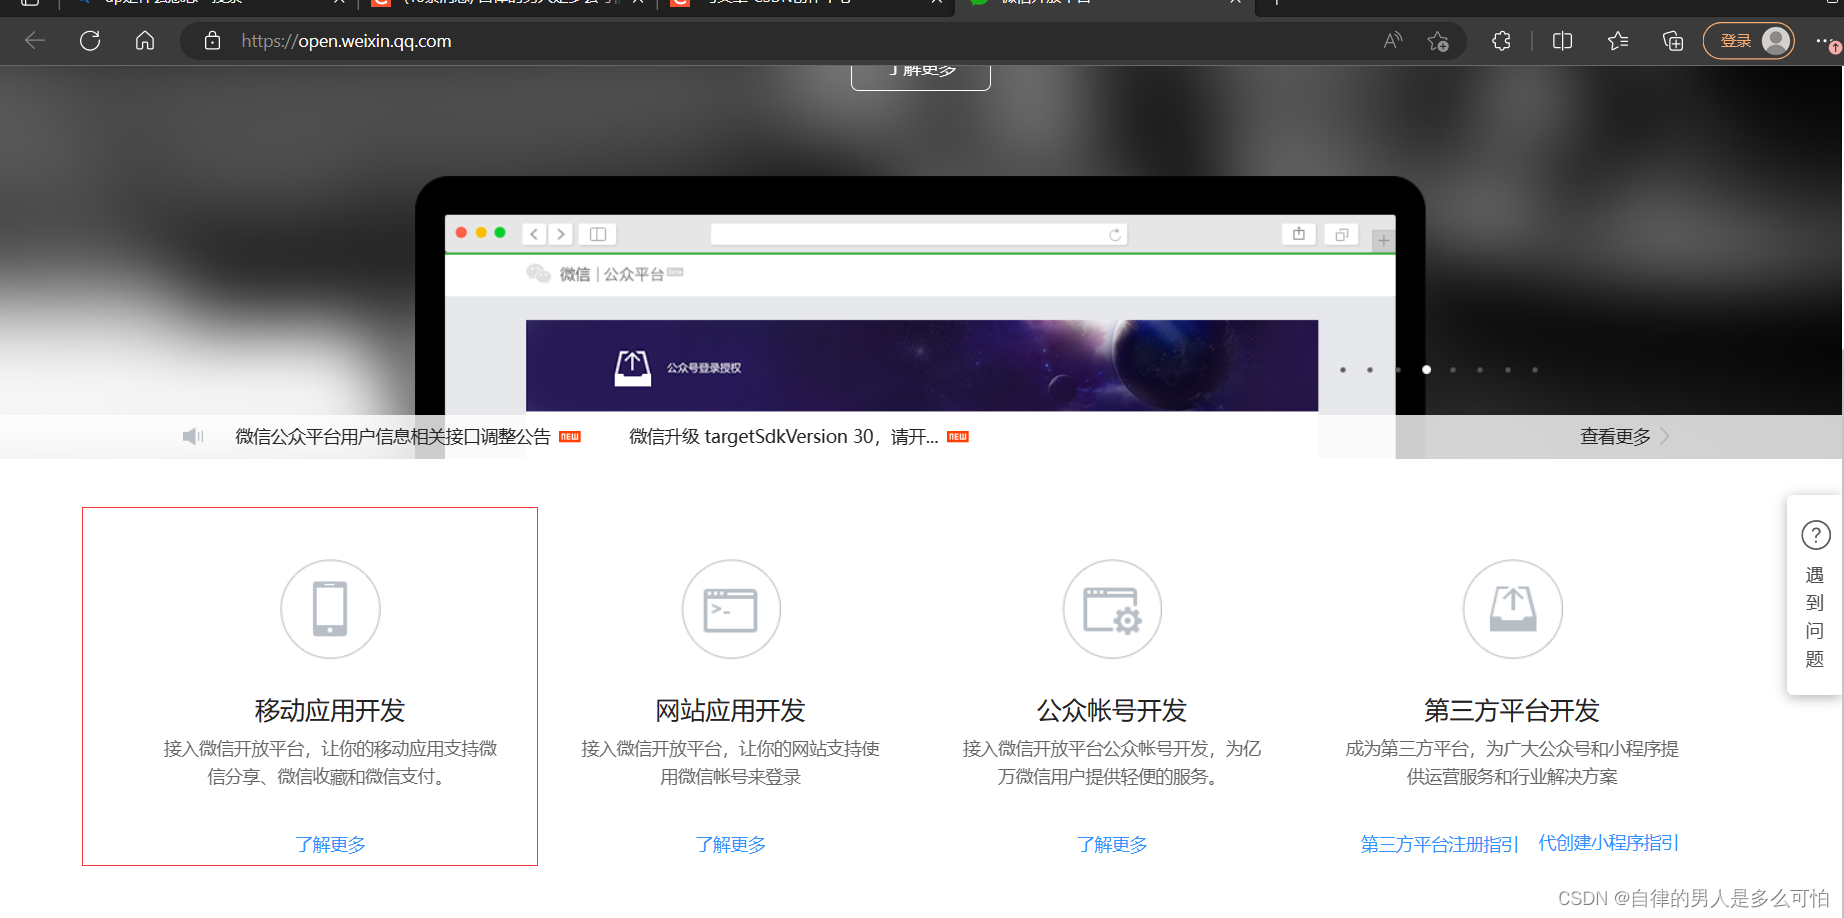1844x918 pixels.
Task: Open 了解更多 under 公众帐号开发
Action: click(x=1112, y=845)
